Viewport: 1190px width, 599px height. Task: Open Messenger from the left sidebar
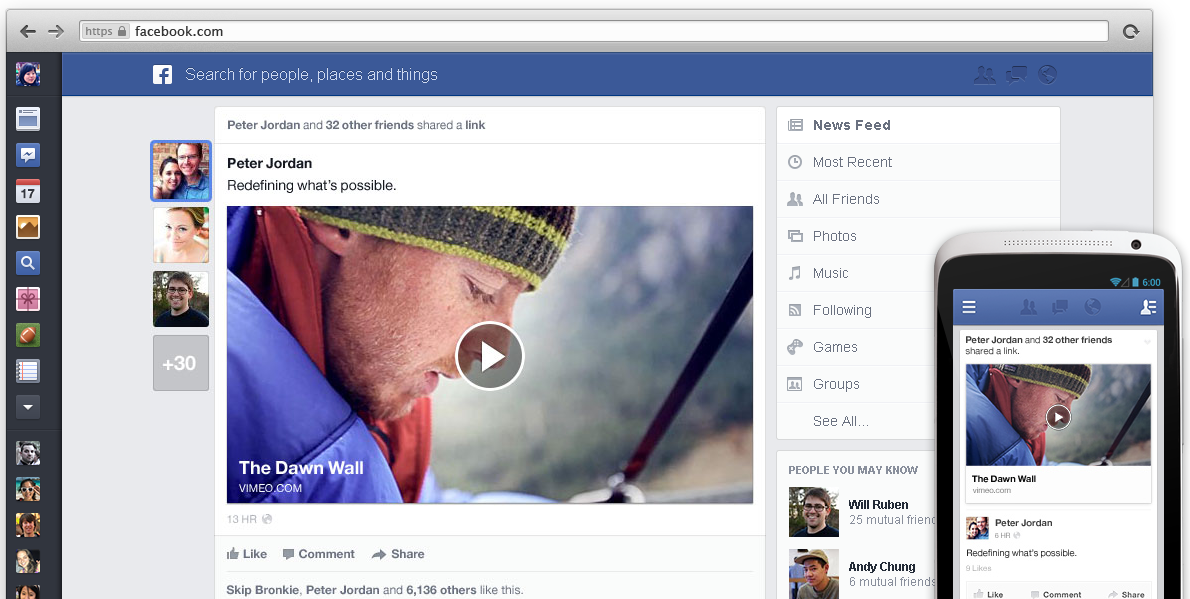[28, 155]
